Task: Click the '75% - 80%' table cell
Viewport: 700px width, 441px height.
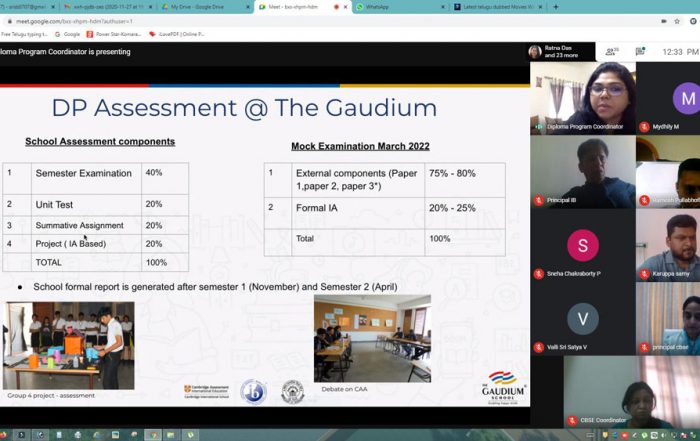Action: pyautogui.click(x=465, y=180)
